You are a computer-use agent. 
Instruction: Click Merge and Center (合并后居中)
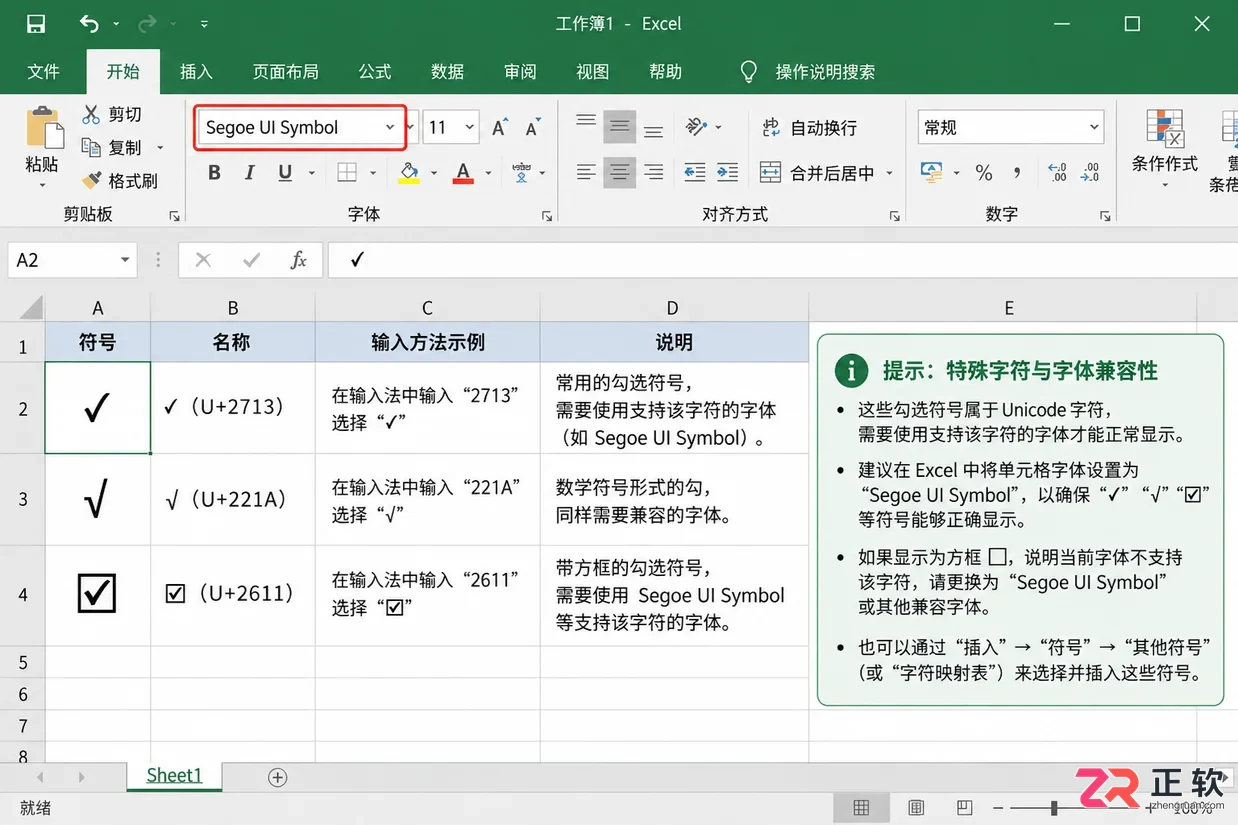click(x=818, y=173)
